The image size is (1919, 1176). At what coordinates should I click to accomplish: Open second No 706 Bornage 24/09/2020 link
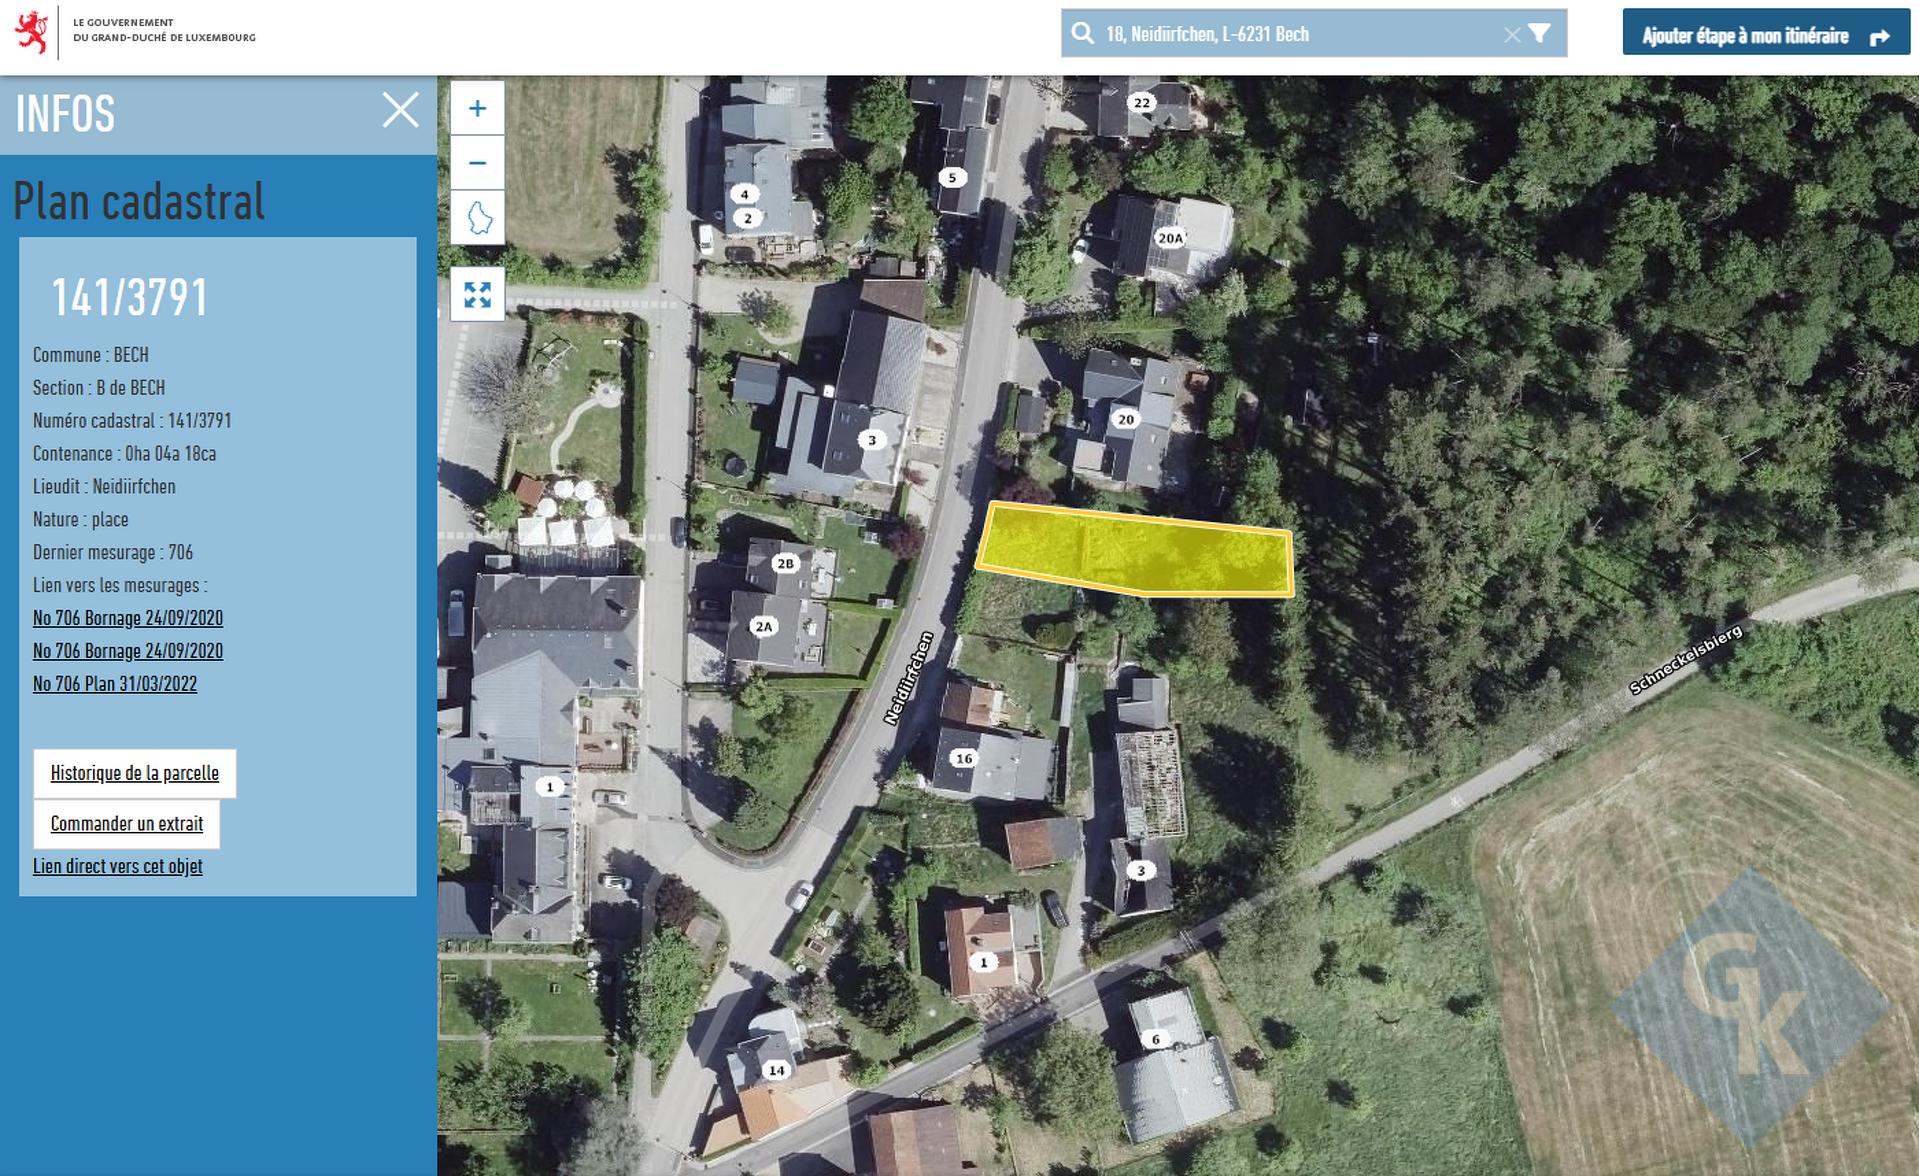tap(128, 651)
